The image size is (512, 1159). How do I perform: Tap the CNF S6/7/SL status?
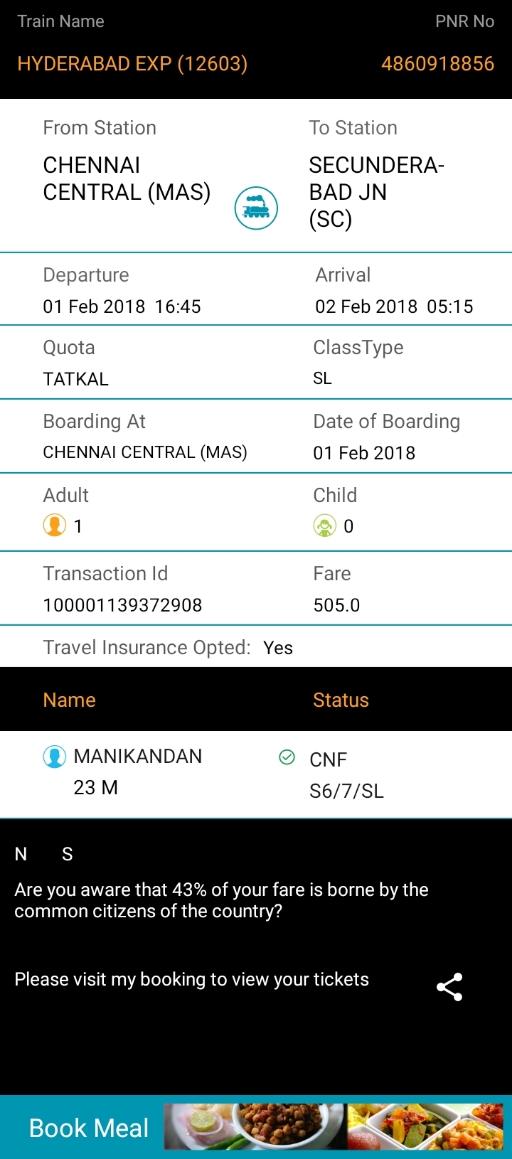[x=347, y=775]
